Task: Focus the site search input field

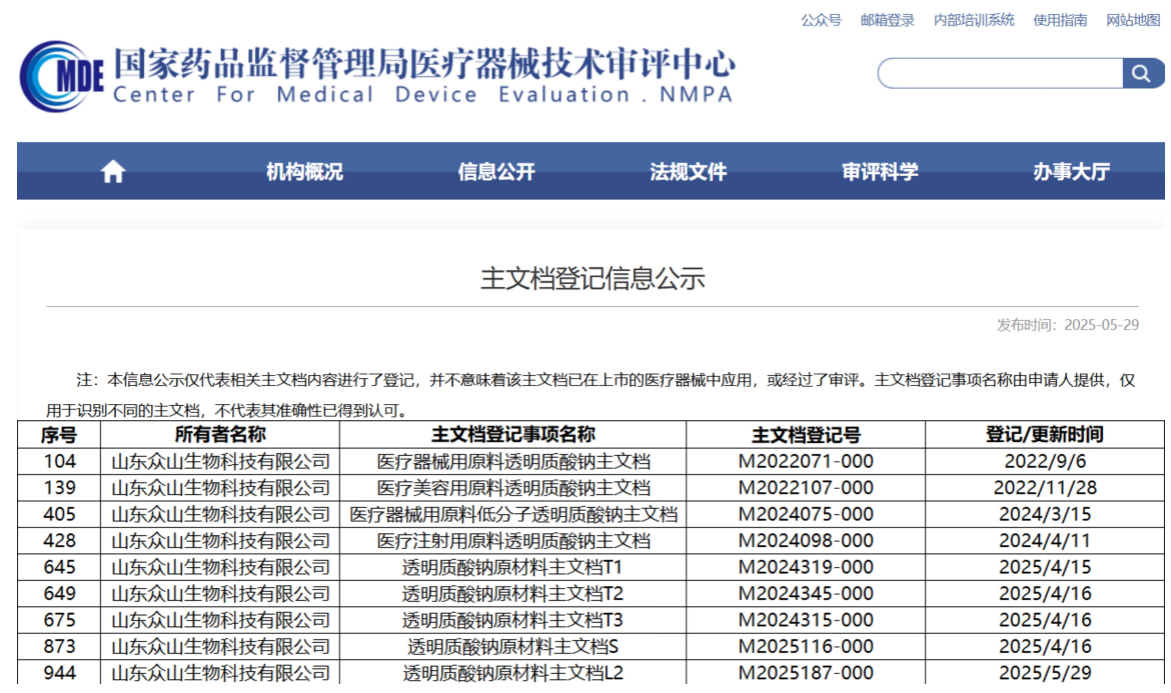Action: tap(1000, 73)
